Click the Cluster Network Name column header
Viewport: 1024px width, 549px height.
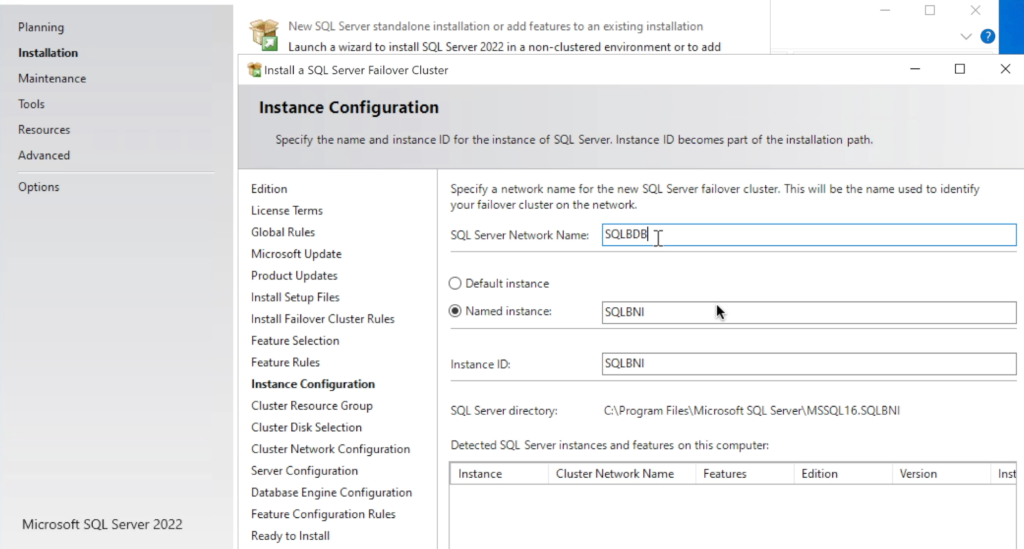[x=622, y=474]
